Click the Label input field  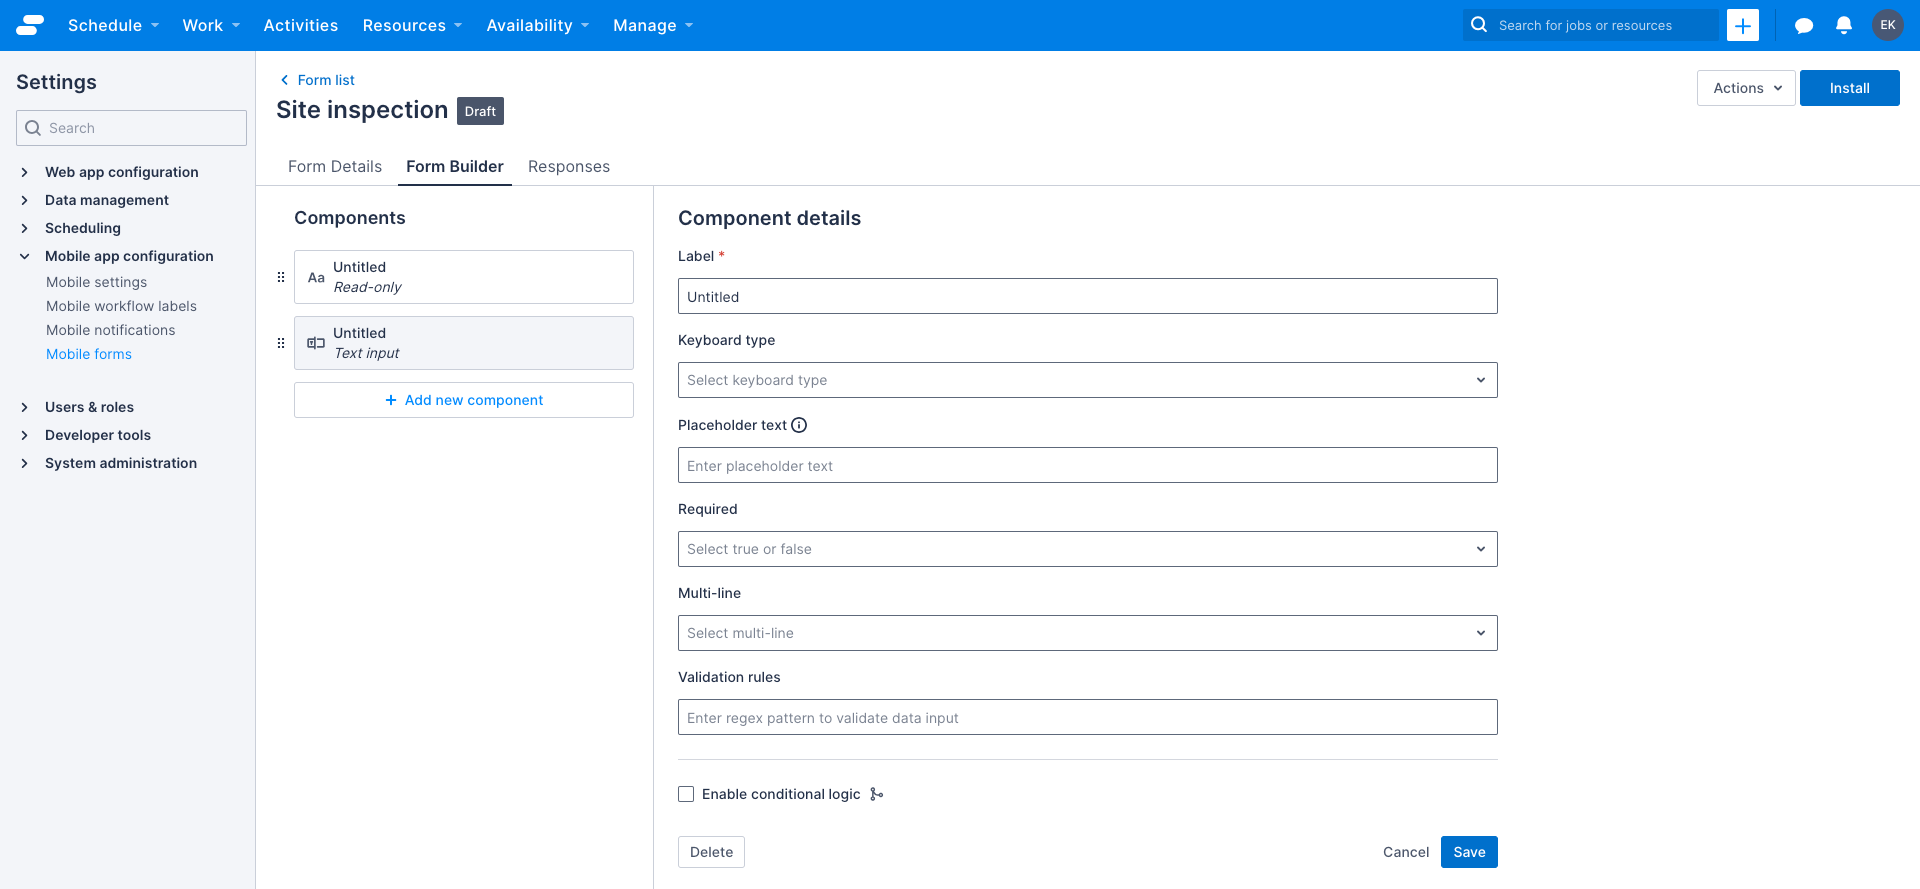tap(1088, 296)
